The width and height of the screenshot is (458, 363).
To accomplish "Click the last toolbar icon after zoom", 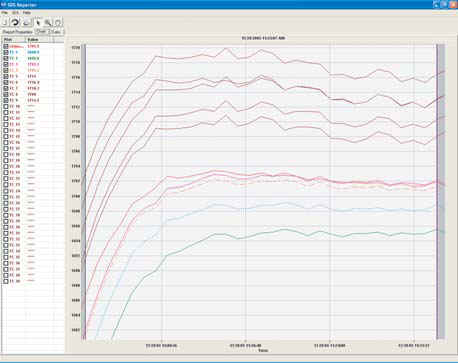I will 58,22.
